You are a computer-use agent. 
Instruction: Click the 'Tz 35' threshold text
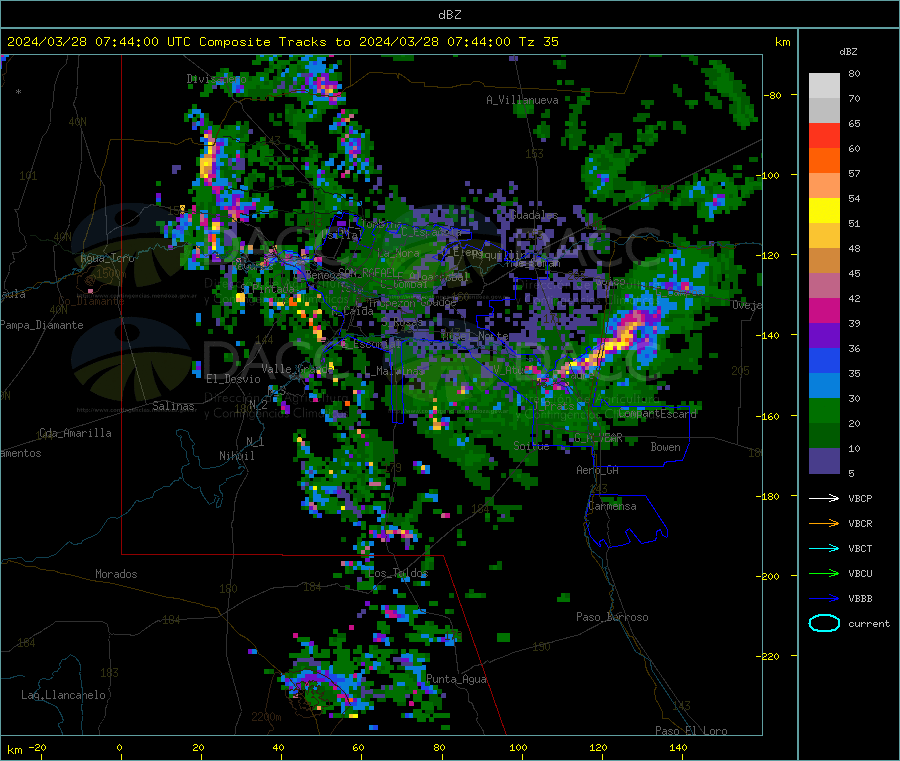click(538, 42)
